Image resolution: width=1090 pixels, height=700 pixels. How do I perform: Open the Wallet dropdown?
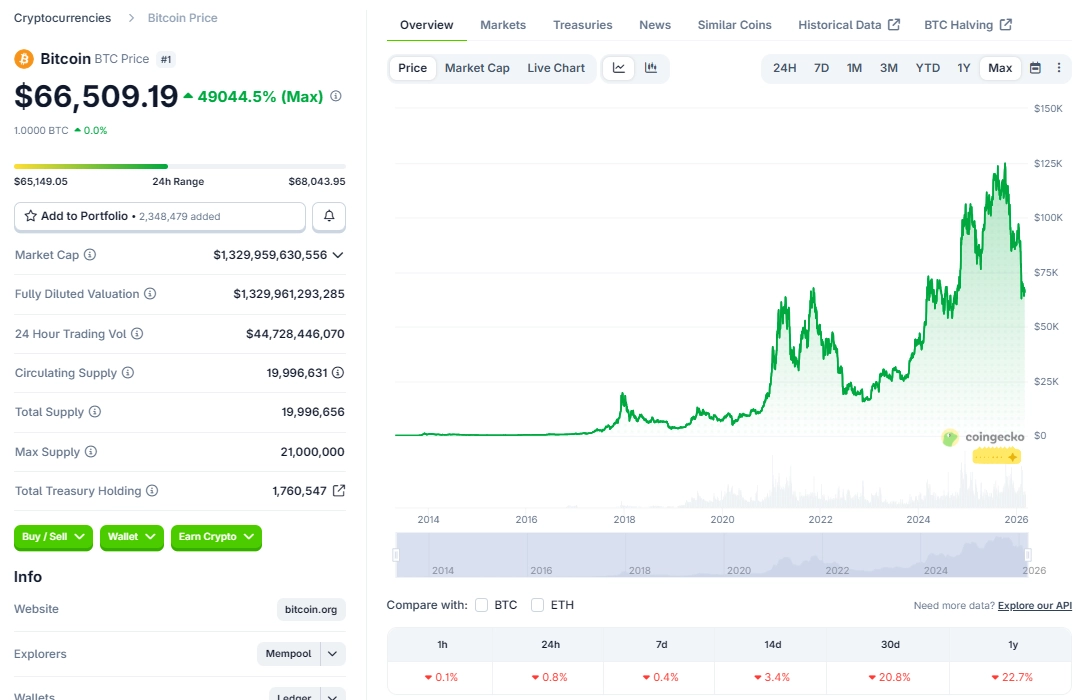pyautogui.click(x=131, y=537)
